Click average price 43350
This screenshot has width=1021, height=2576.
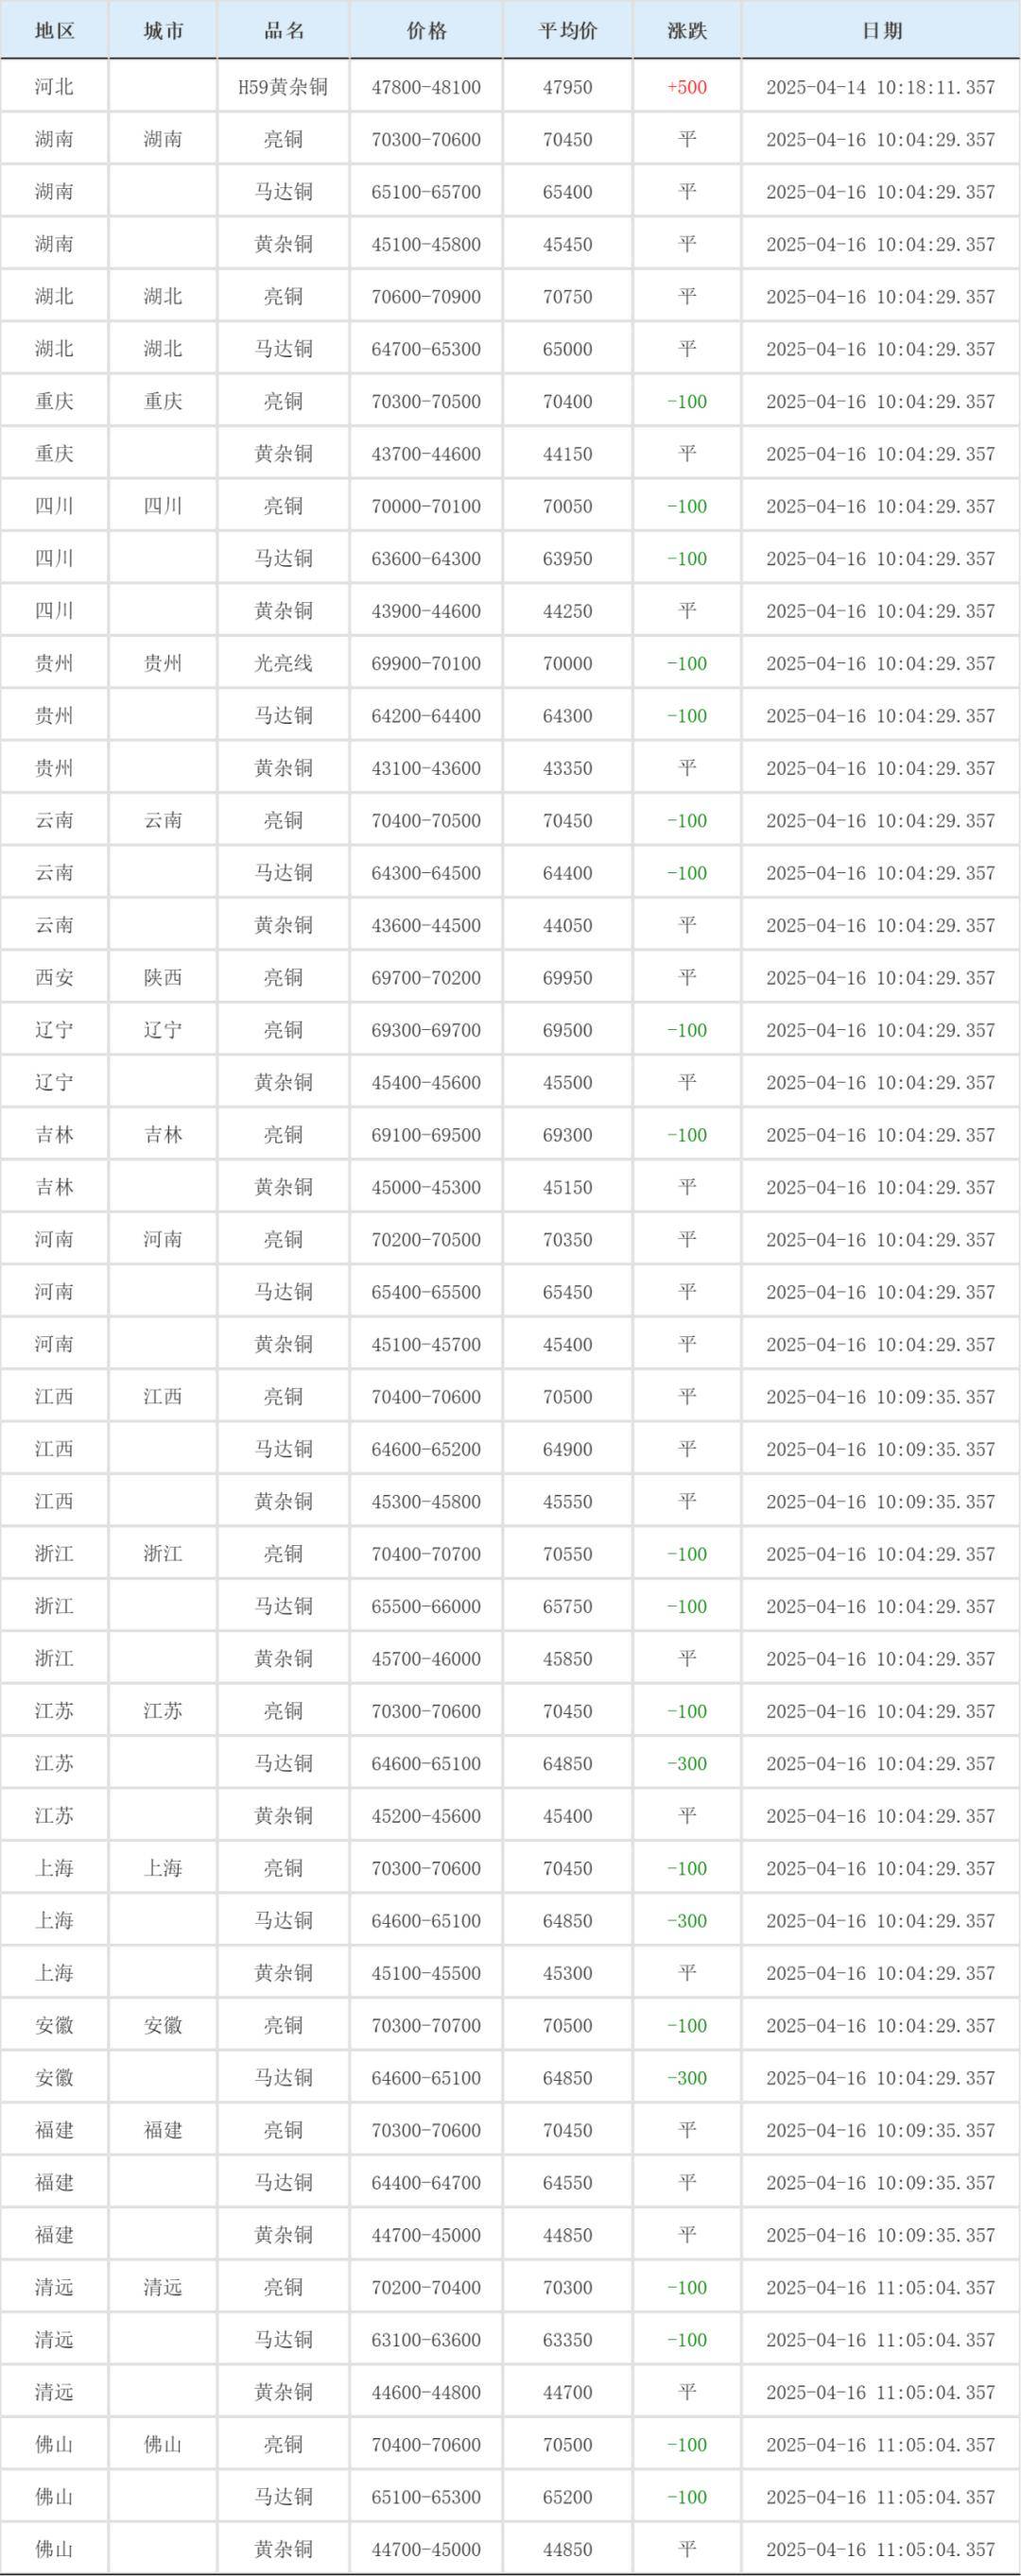coord(568,768)
